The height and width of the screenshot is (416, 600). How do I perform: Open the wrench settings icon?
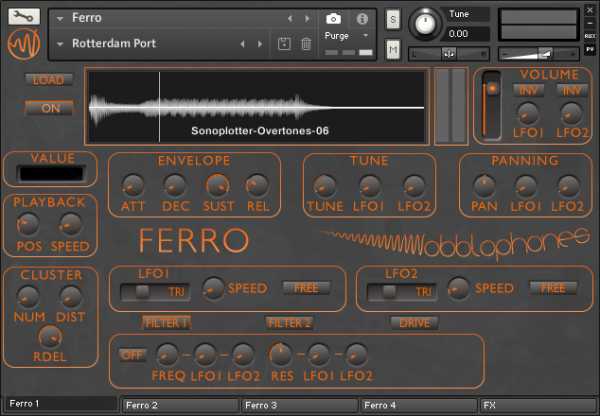coord(24,16)
